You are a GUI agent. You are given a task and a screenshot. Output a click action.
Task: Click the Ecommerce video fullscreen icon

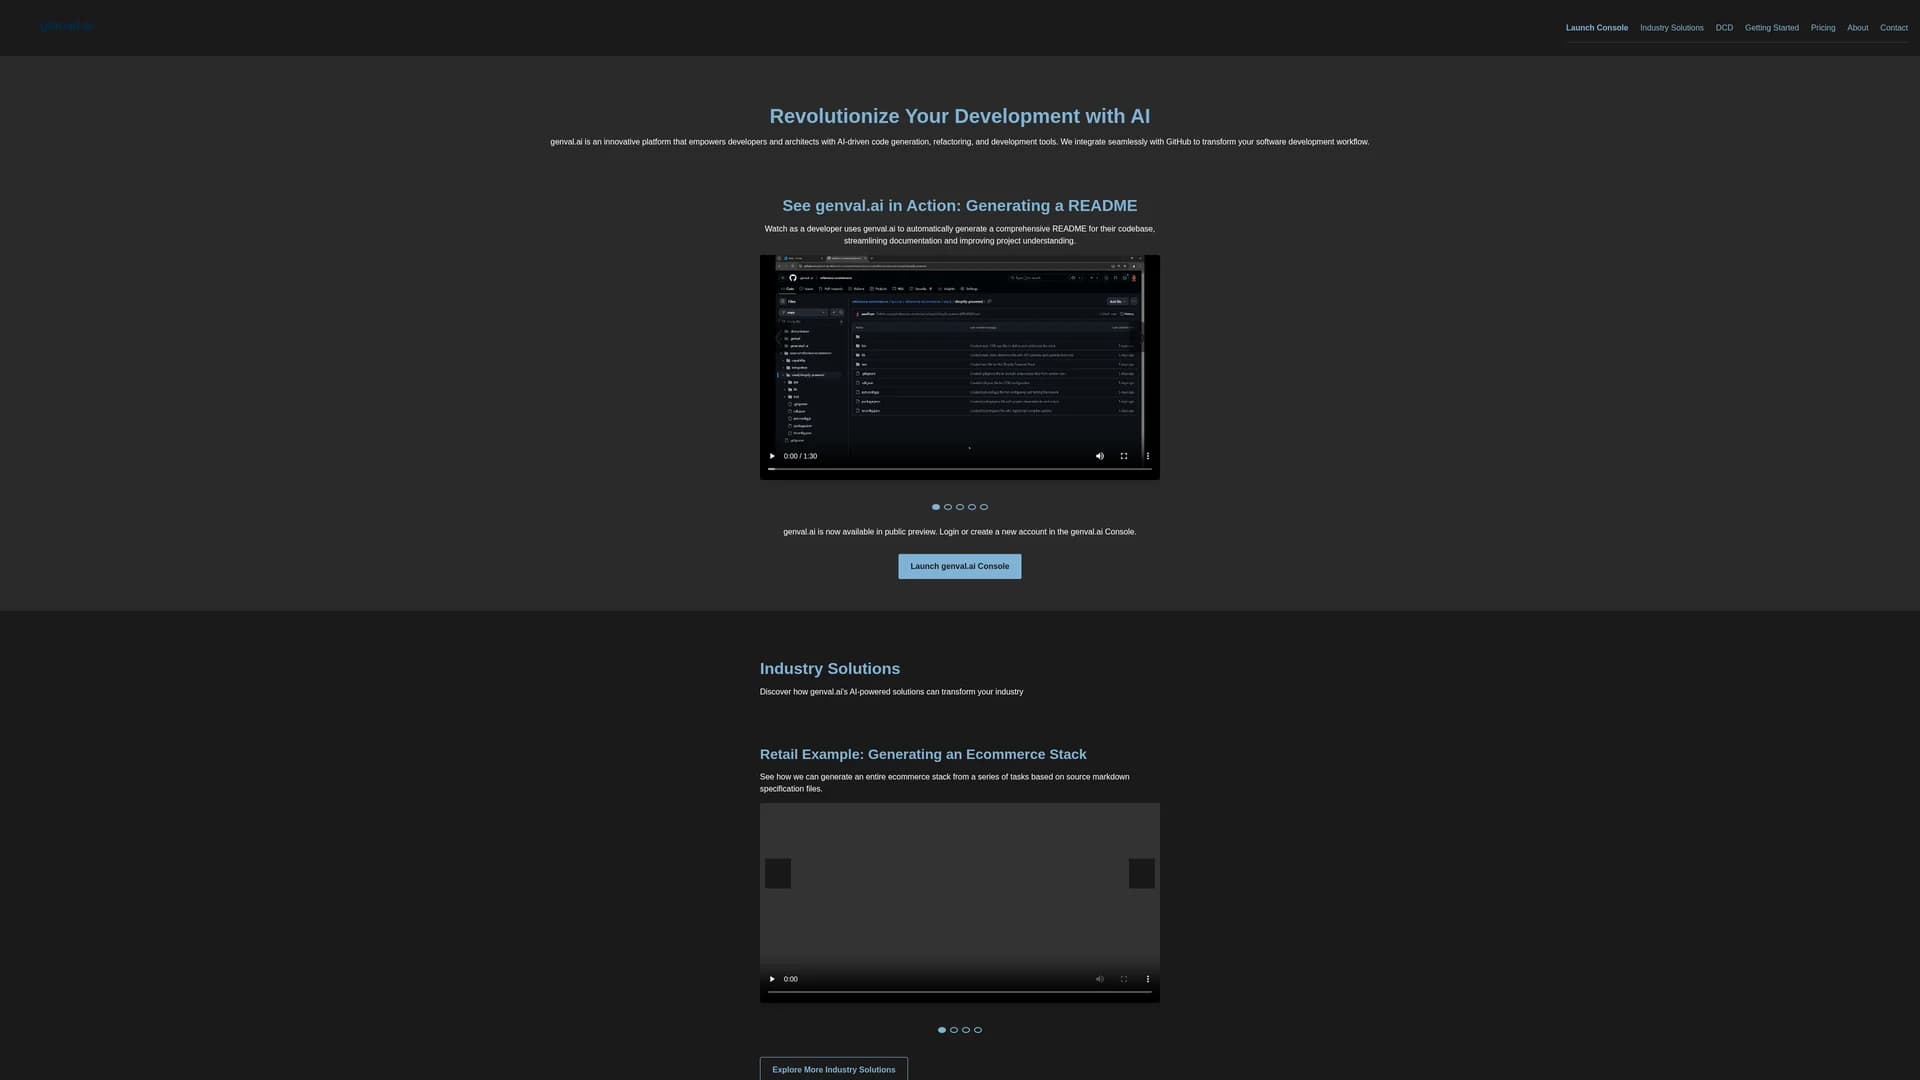(1123, 979)
